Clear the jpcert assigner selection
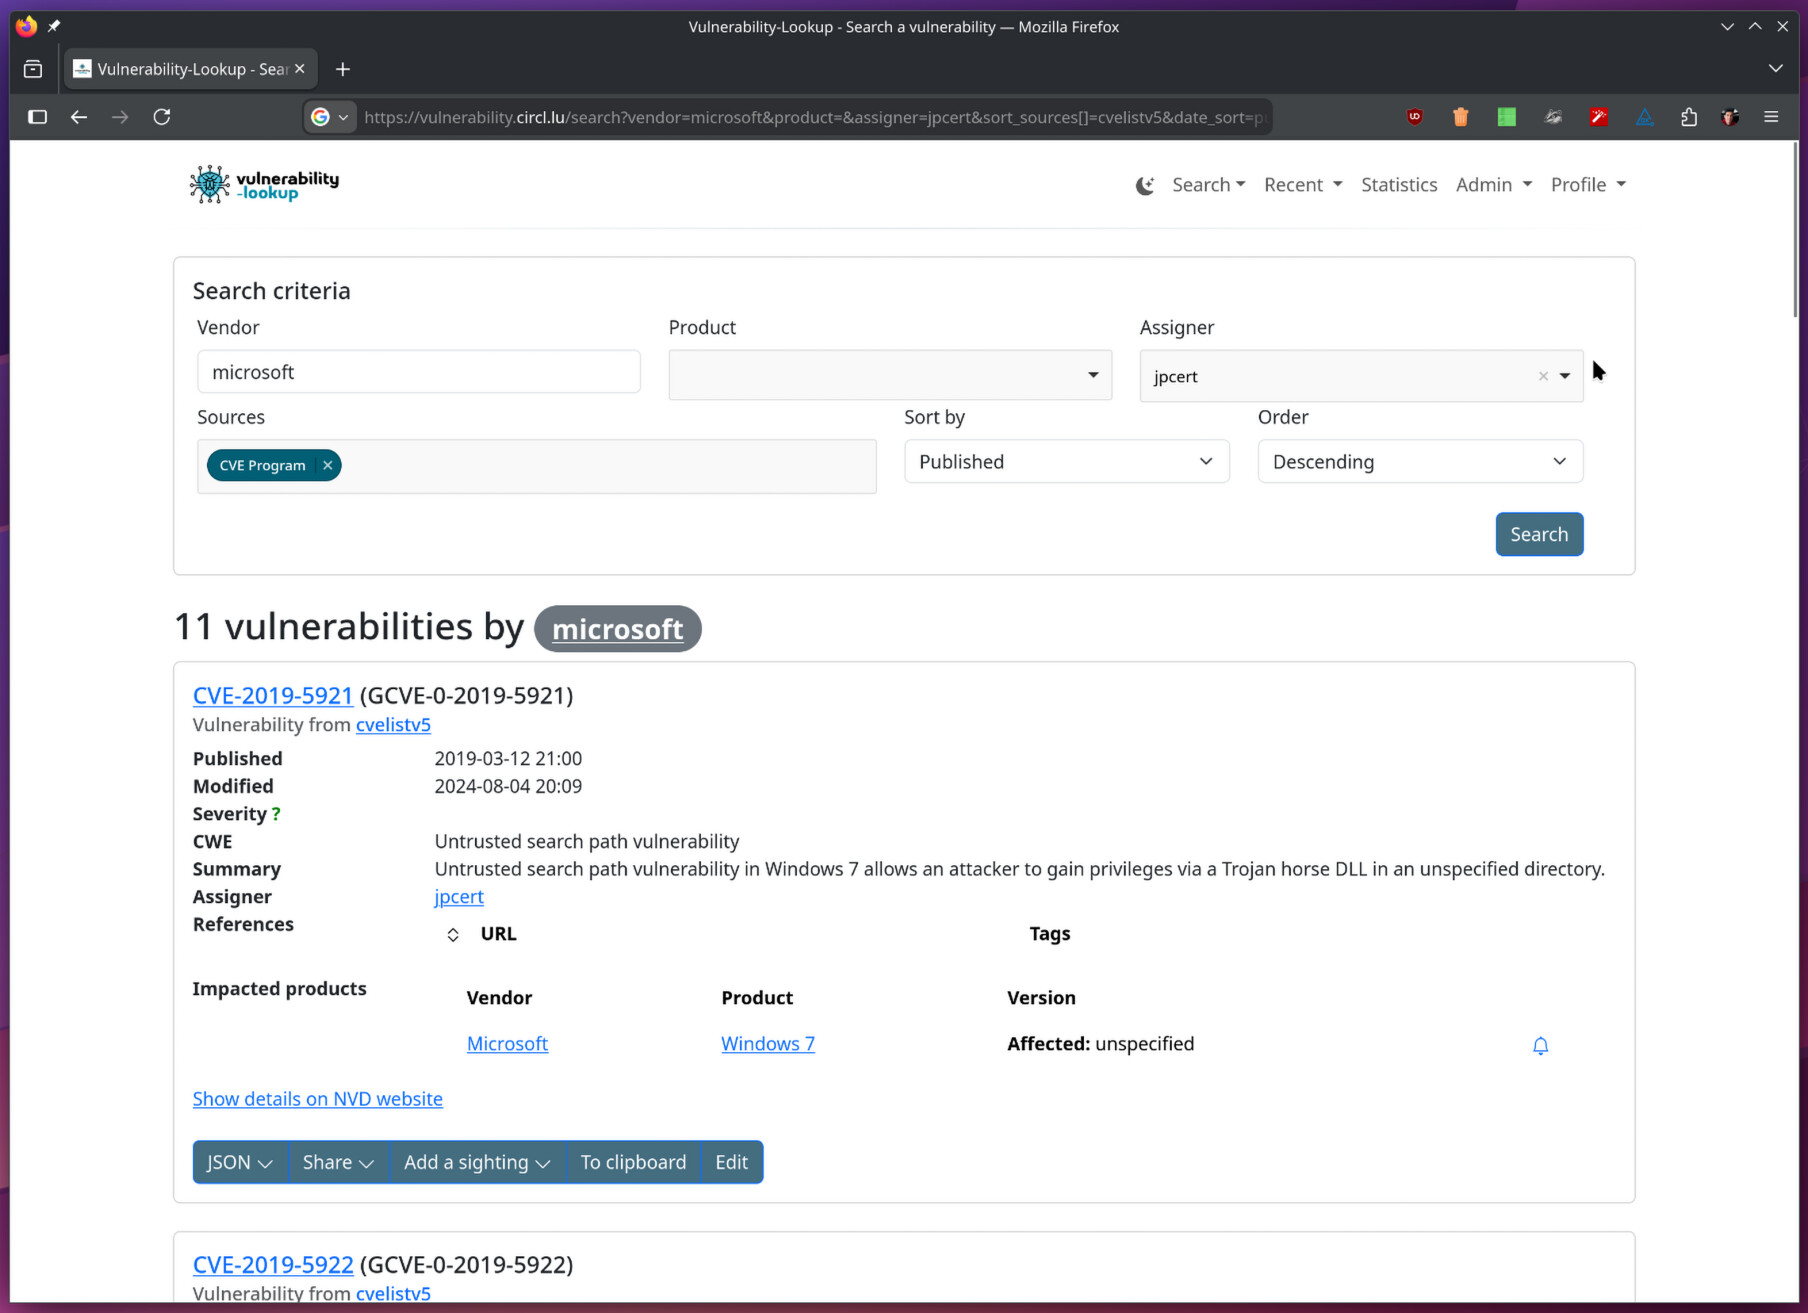1808x1313 pixels. tap(1543, 376)
